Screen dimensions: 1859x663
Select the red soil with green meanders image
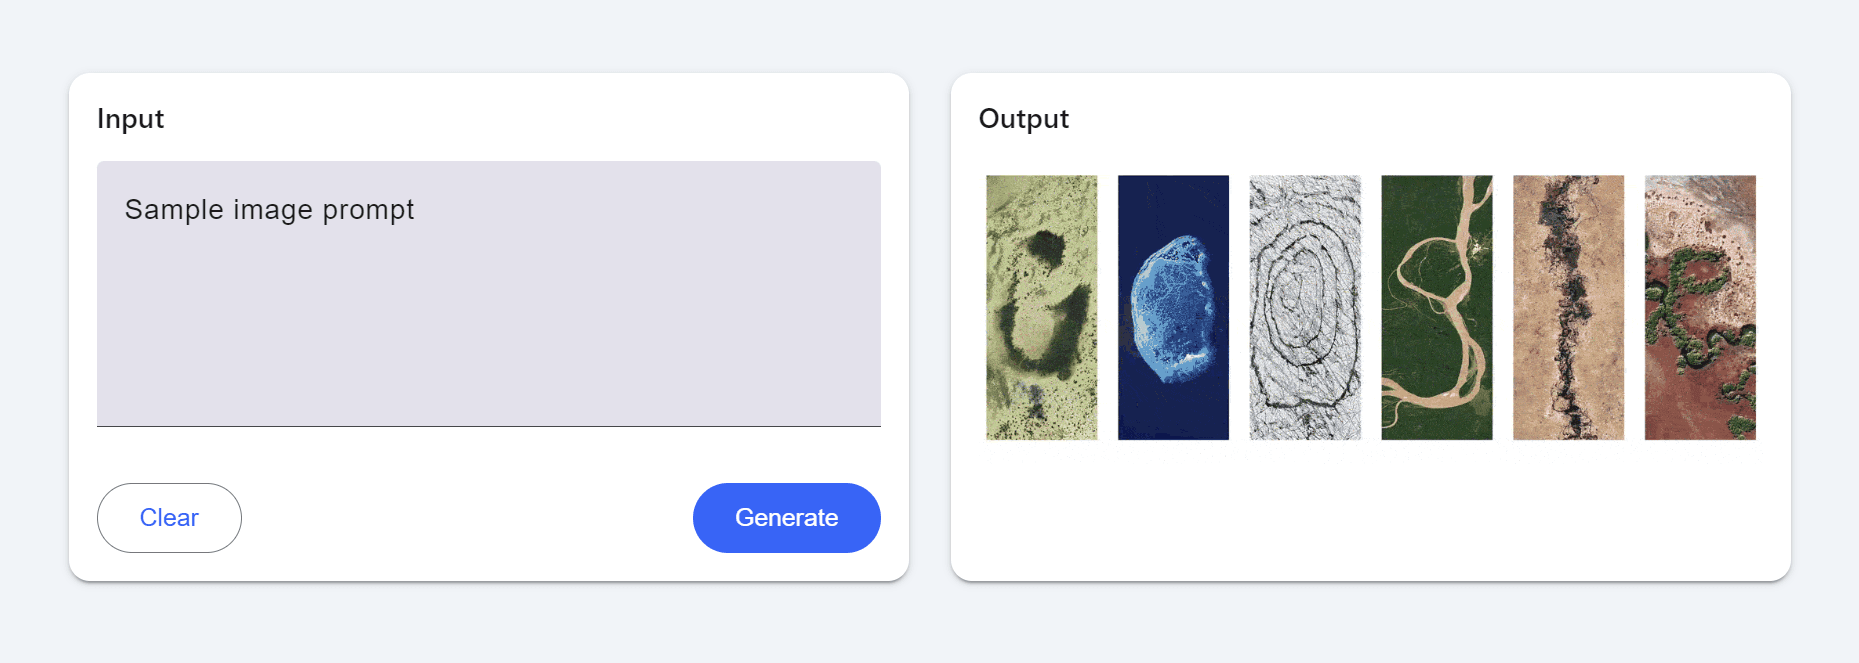pos(1700,308)
